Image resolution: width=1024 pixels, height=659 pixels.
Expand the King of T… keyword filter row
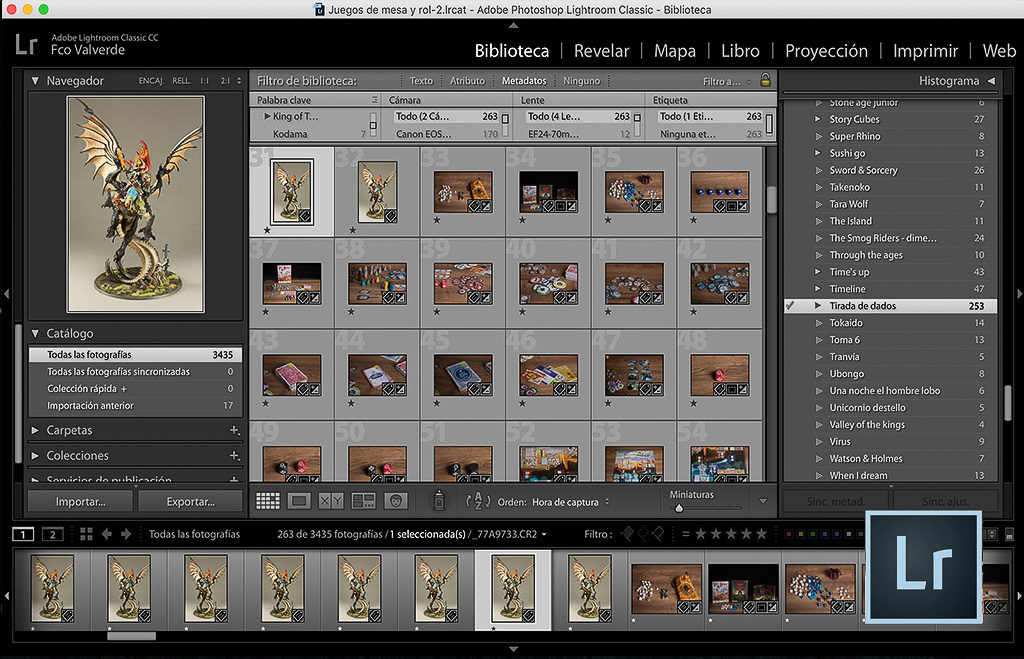[267, 116]
